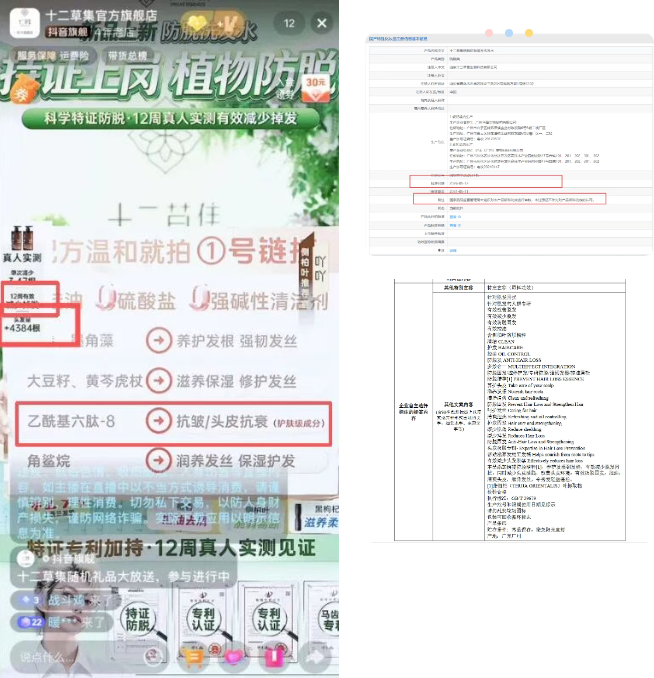Image resolution: width=654 pixels, height=678 pixels.
Task: Click the OIL CONTROL line in the label table
Action: click(x=508, y=354)
